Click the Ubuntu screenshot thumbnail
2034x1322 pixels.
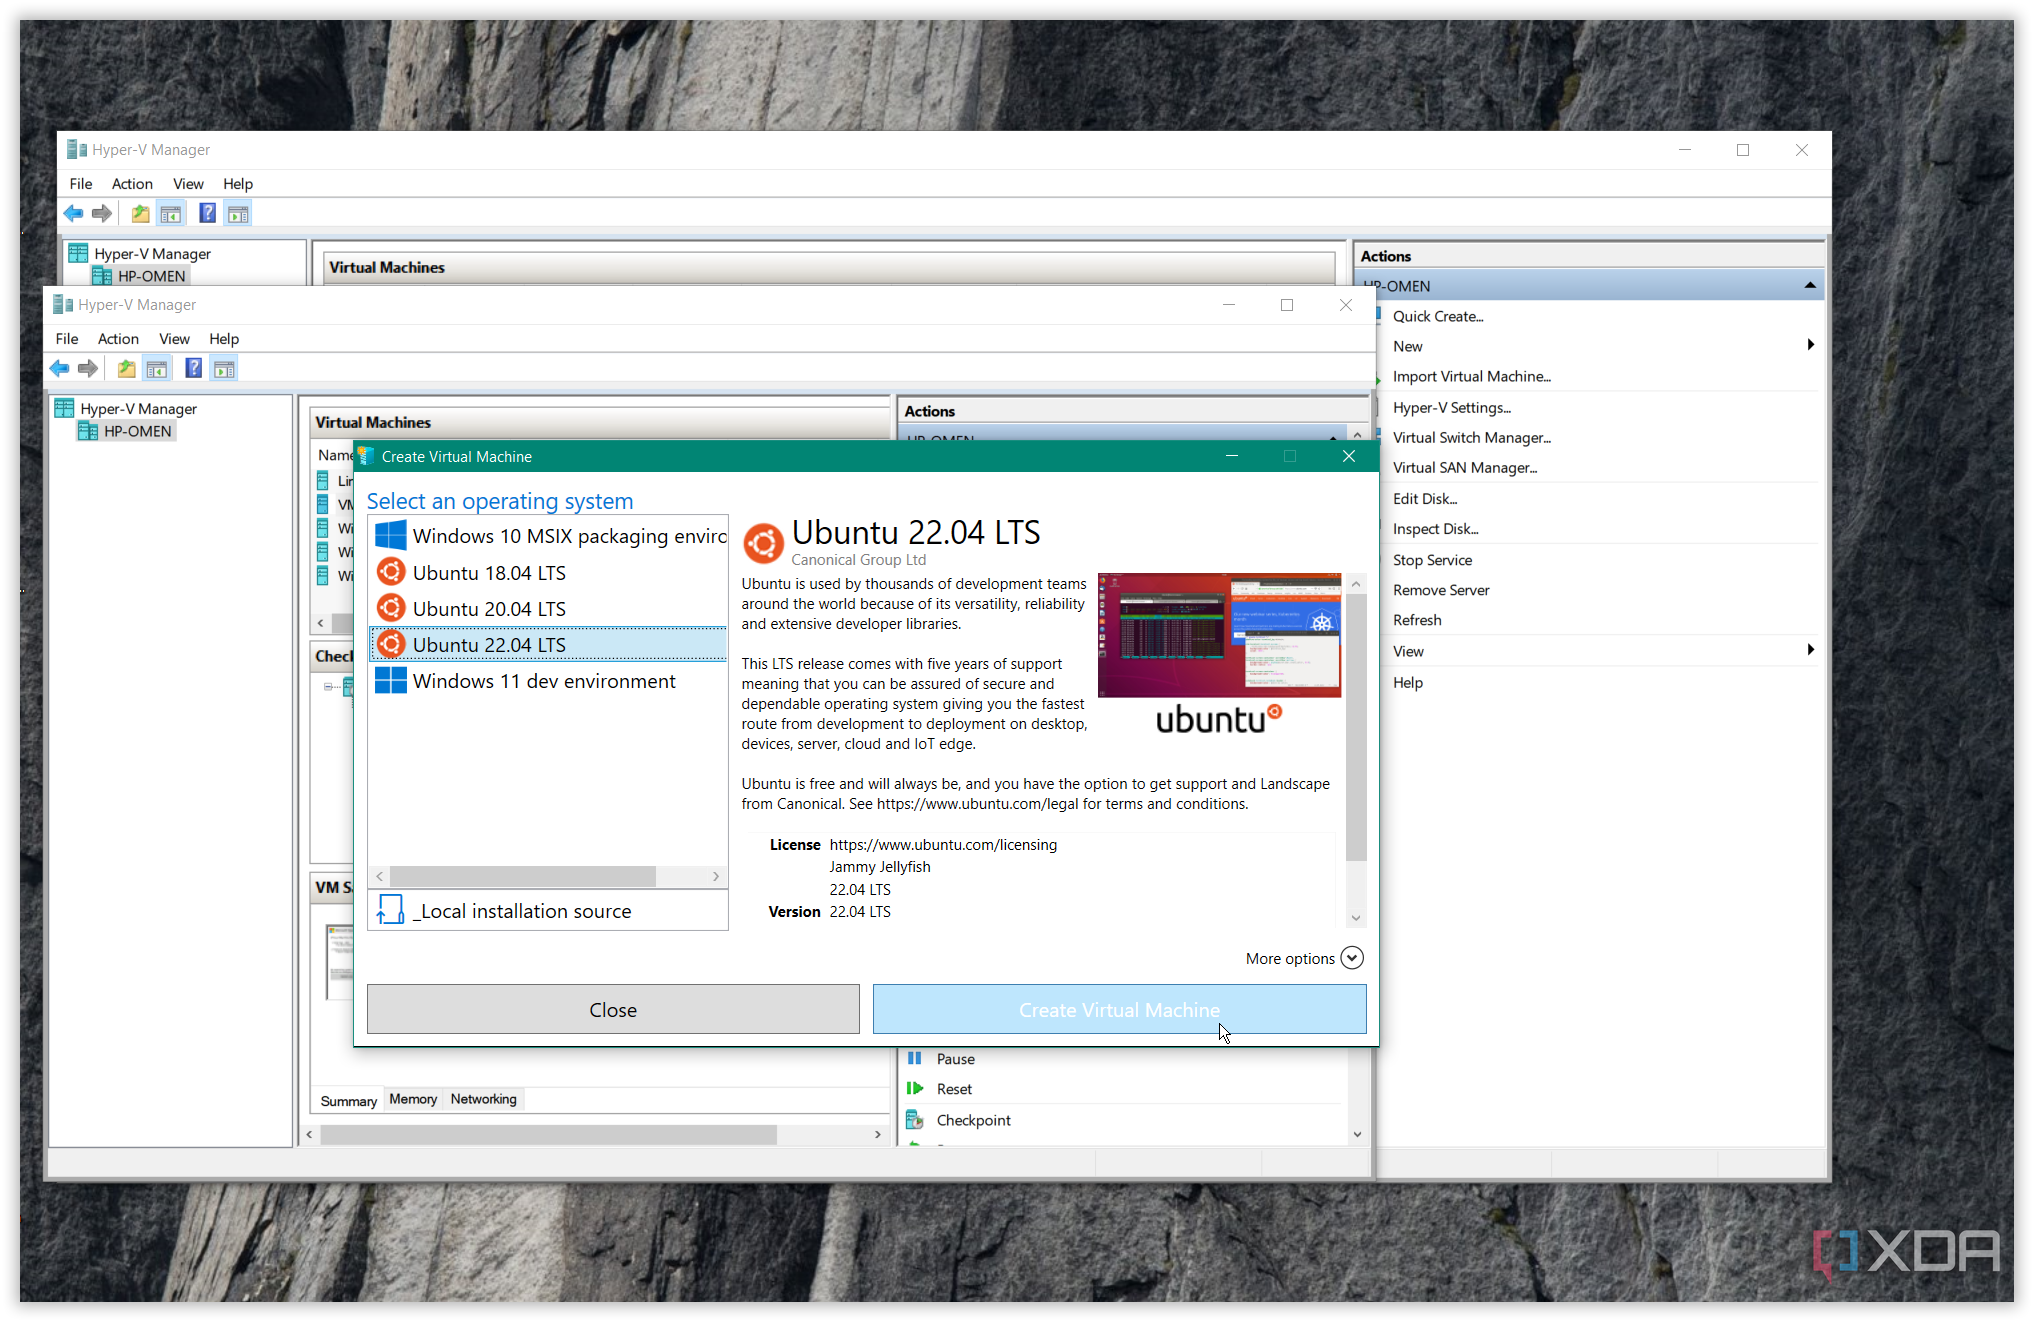point(1219,635)
